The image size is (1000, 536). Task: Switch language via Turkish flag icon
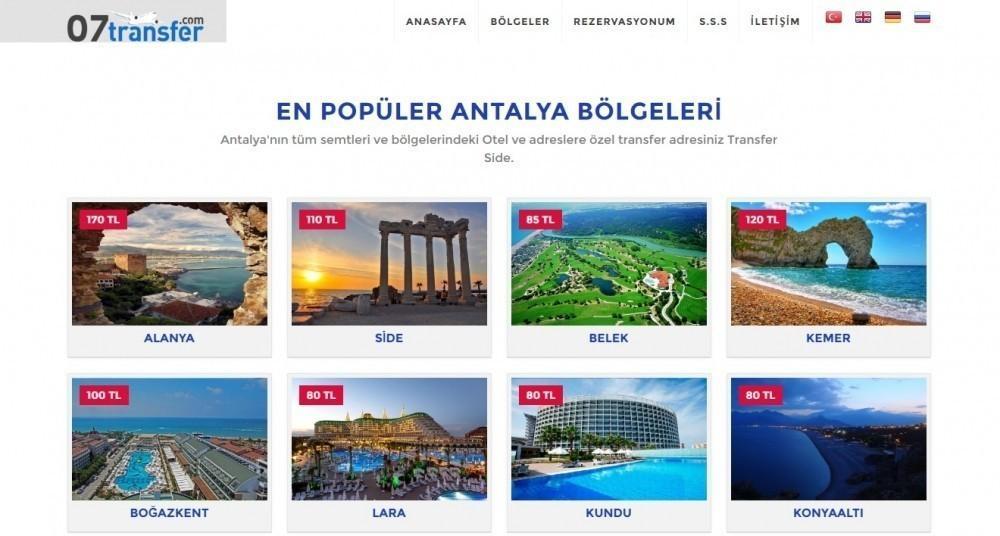[834, 17]
